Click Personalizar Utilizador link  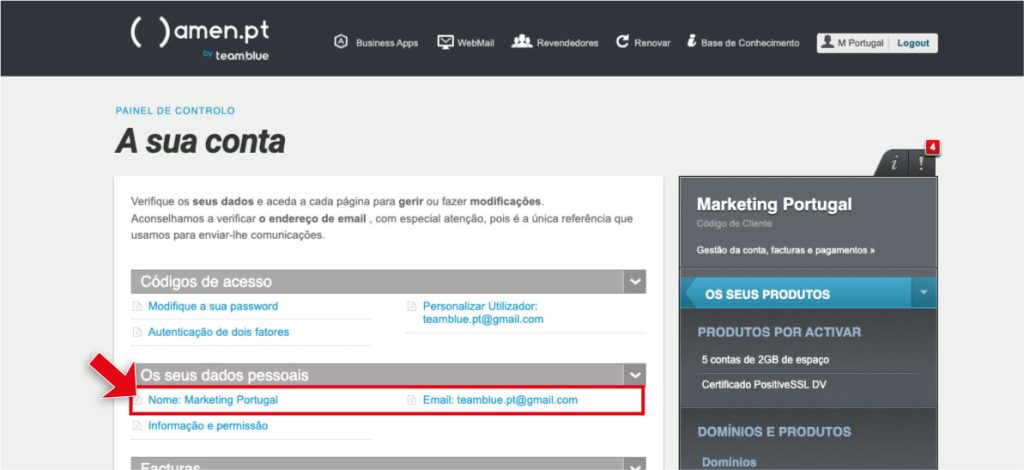[479, 306]
